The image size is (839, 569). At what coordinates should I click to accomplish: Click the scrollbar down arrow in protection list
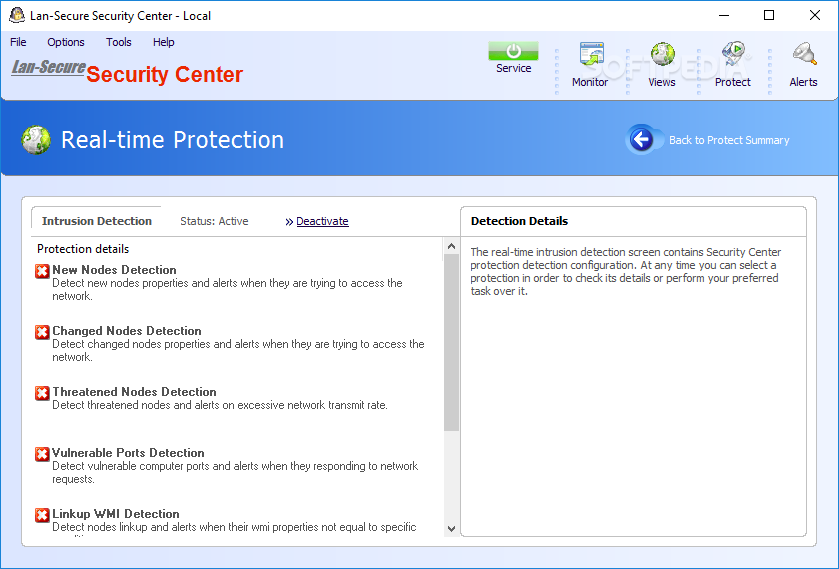(451, 528)
